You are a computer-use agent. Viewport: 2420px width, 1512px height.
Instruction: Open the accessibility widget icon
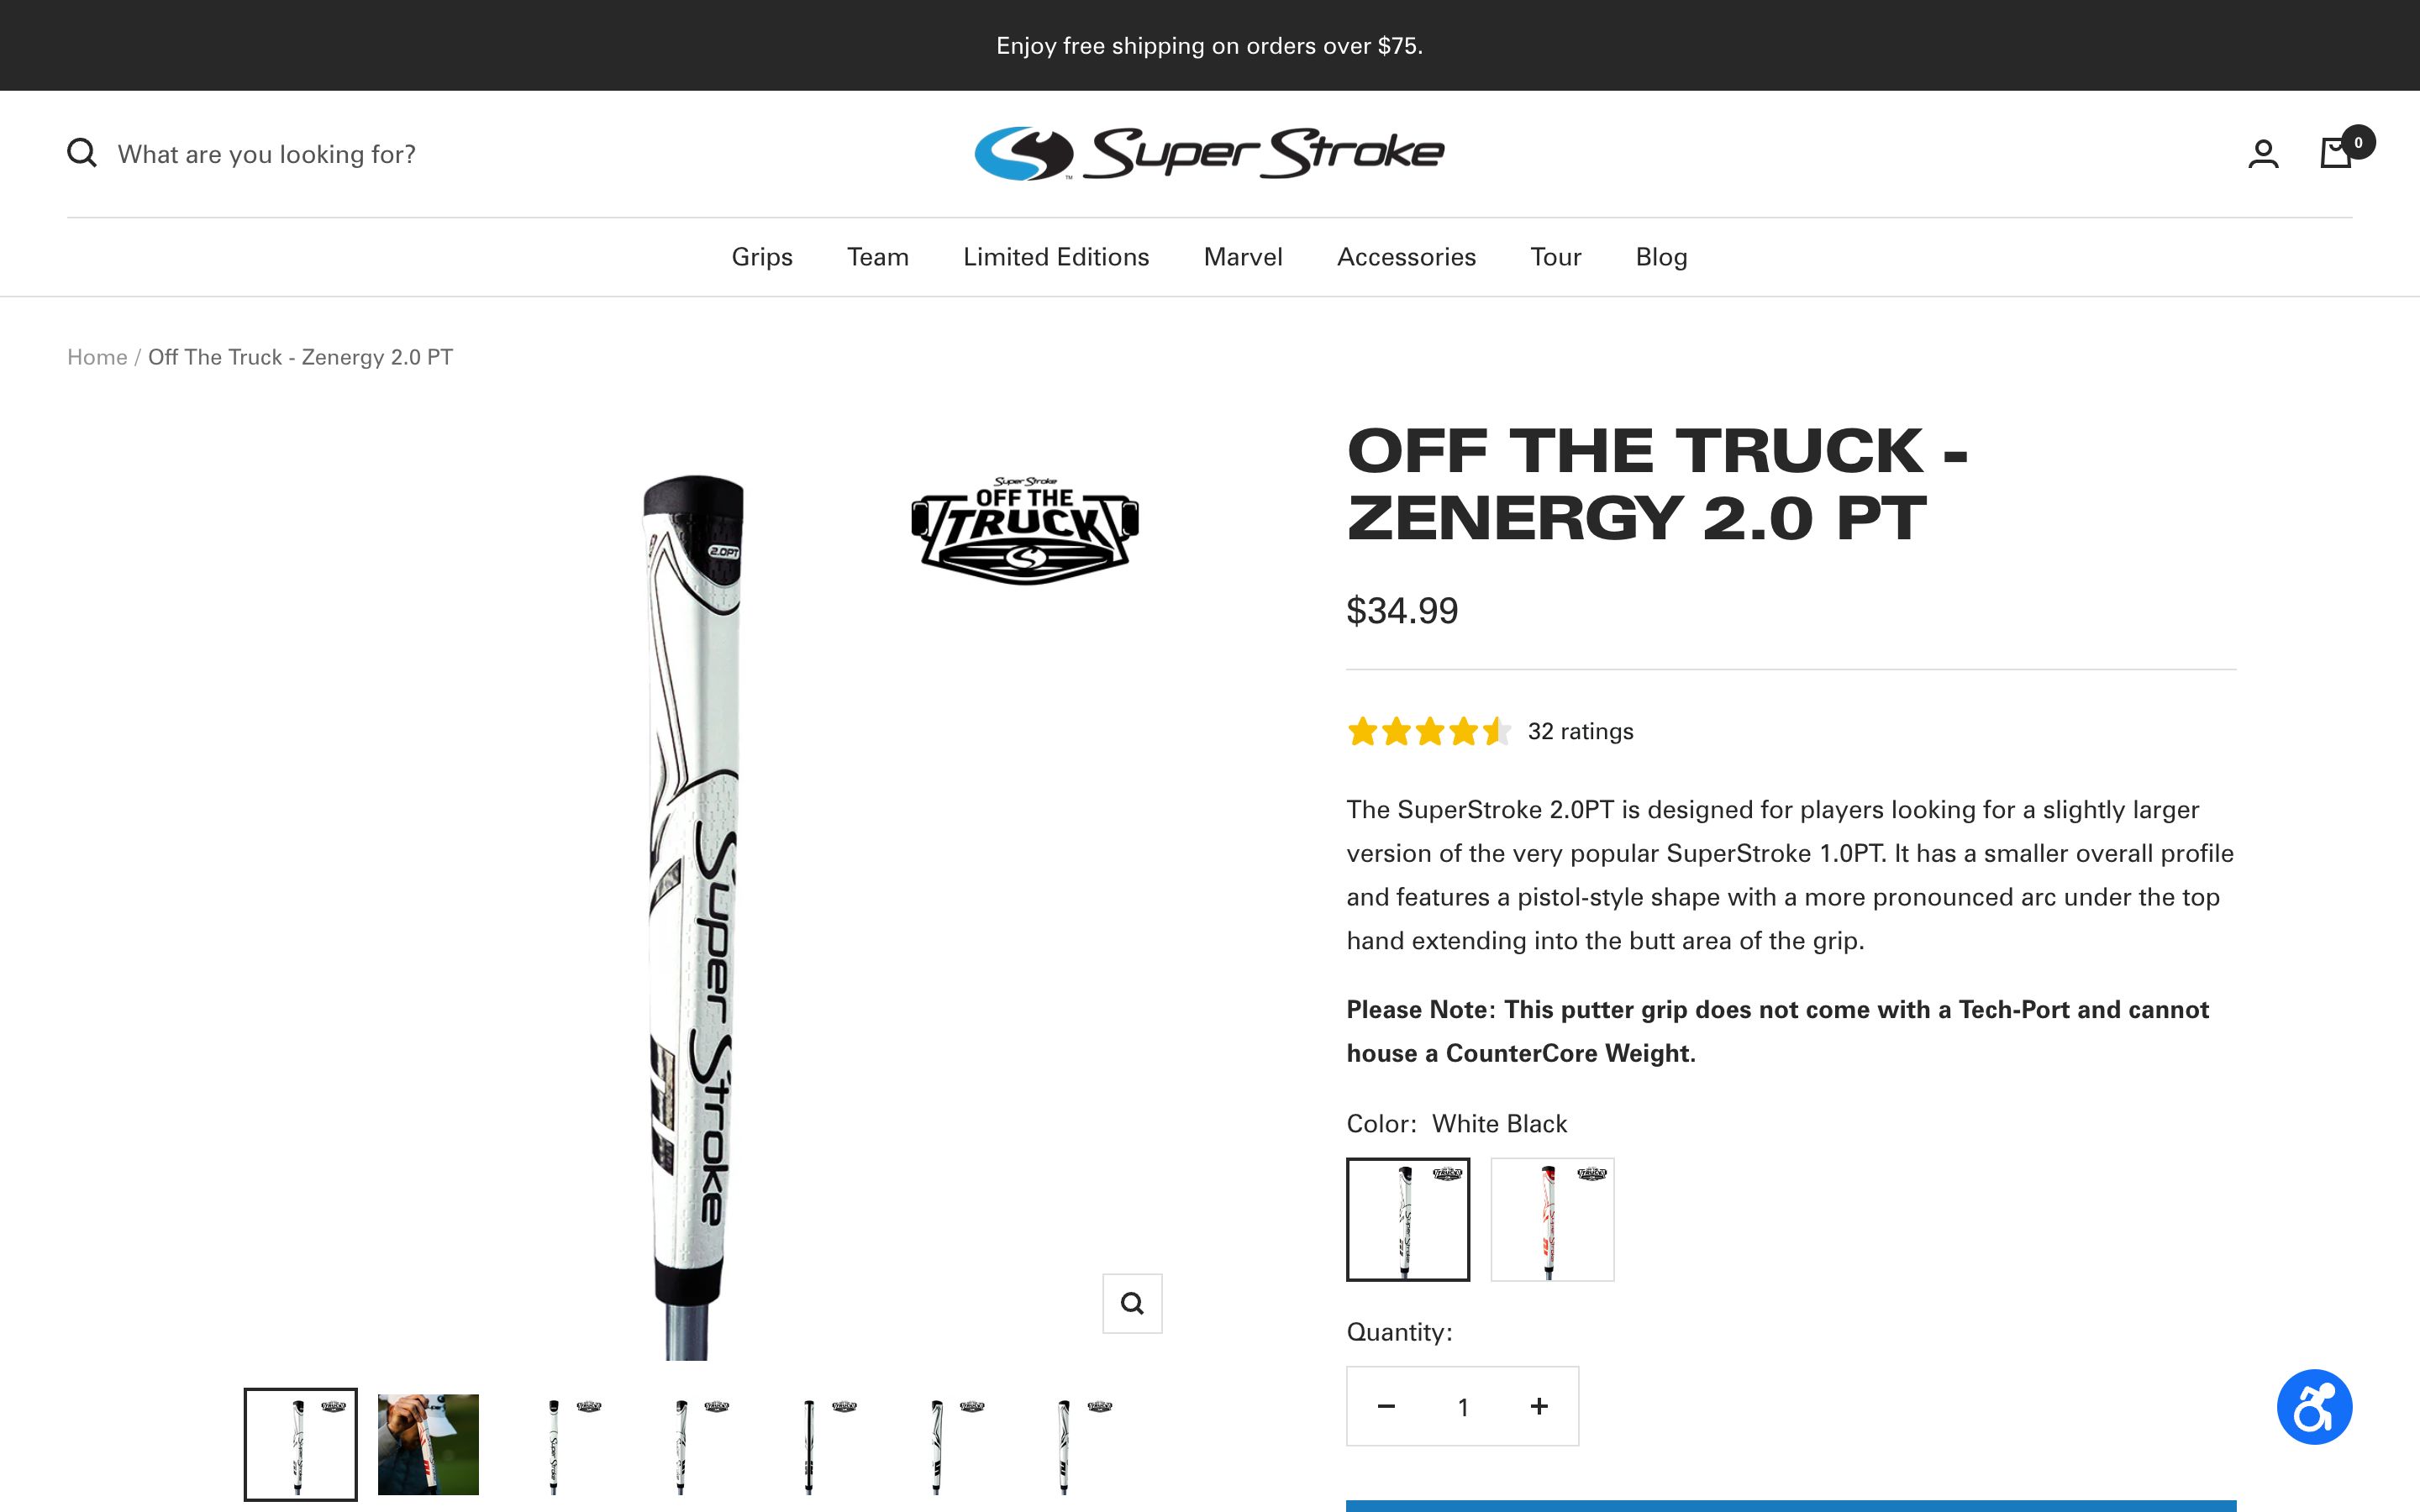[2314, 1407]
